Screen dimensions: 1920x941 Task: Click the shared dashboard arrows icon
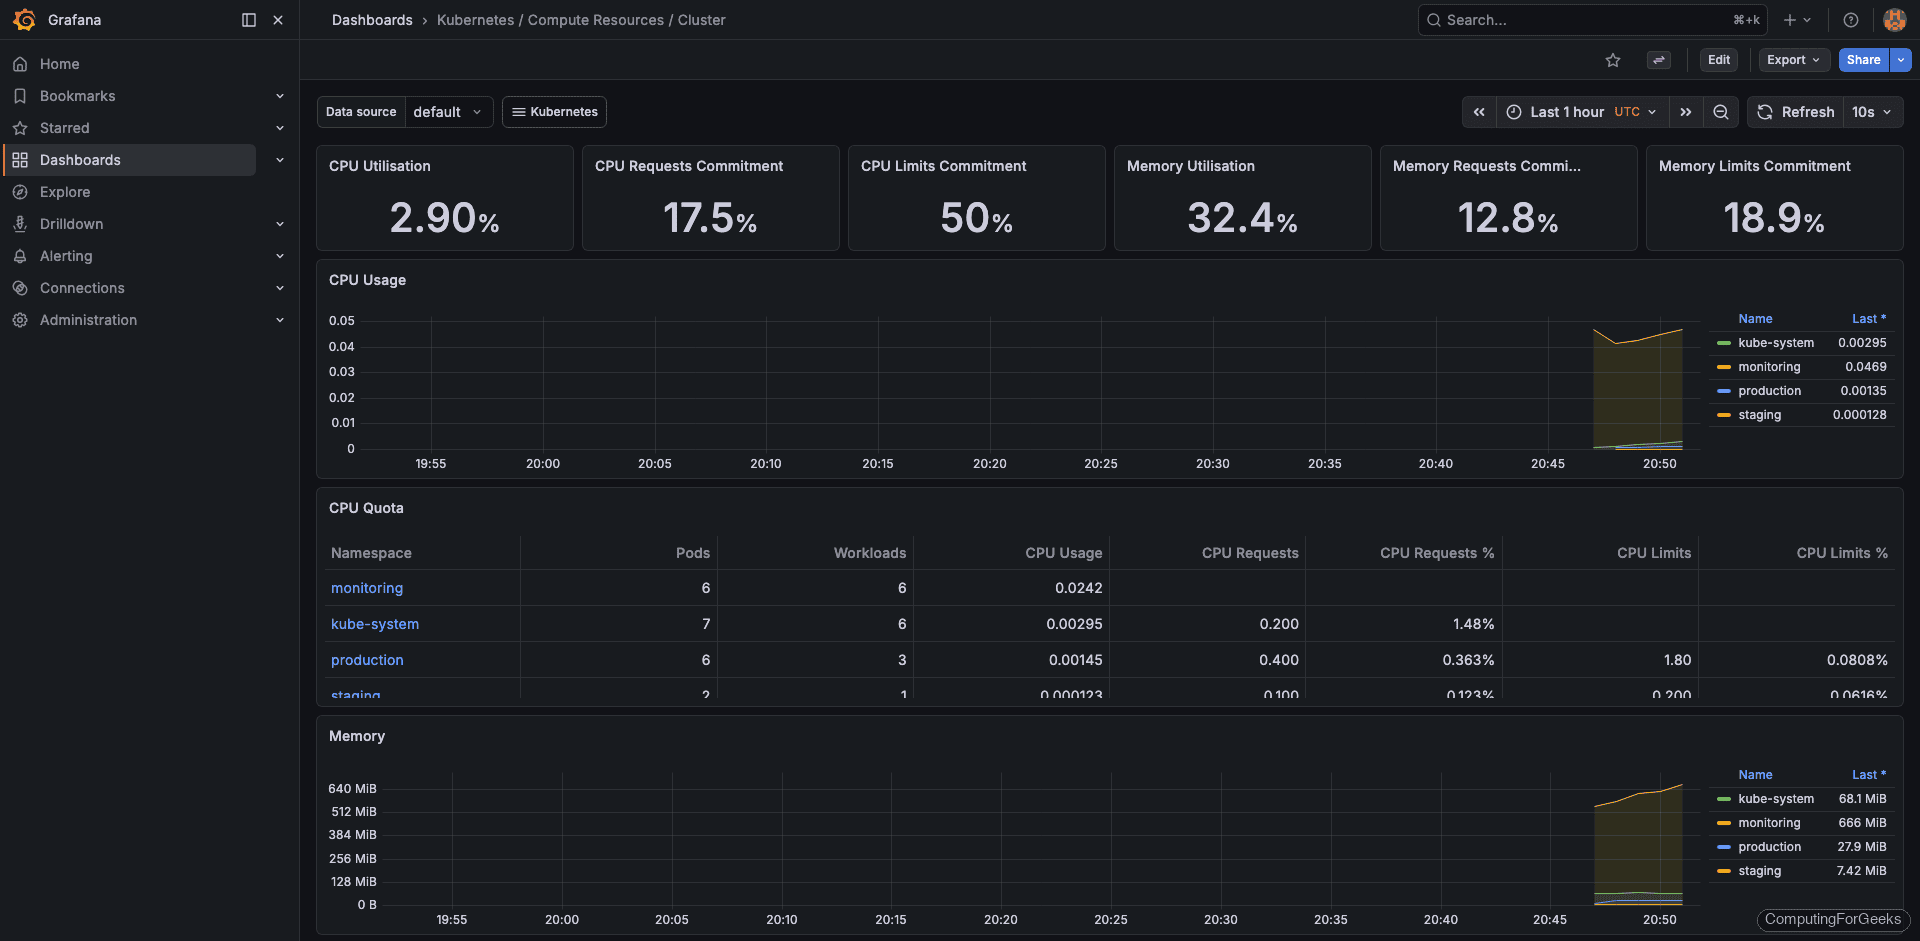click(1658, 60)
